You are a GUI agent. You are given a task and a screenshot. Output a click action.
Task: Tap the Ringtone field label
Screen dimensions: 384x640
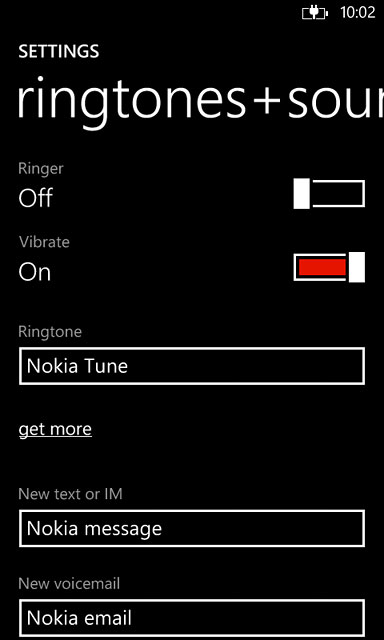50,332
